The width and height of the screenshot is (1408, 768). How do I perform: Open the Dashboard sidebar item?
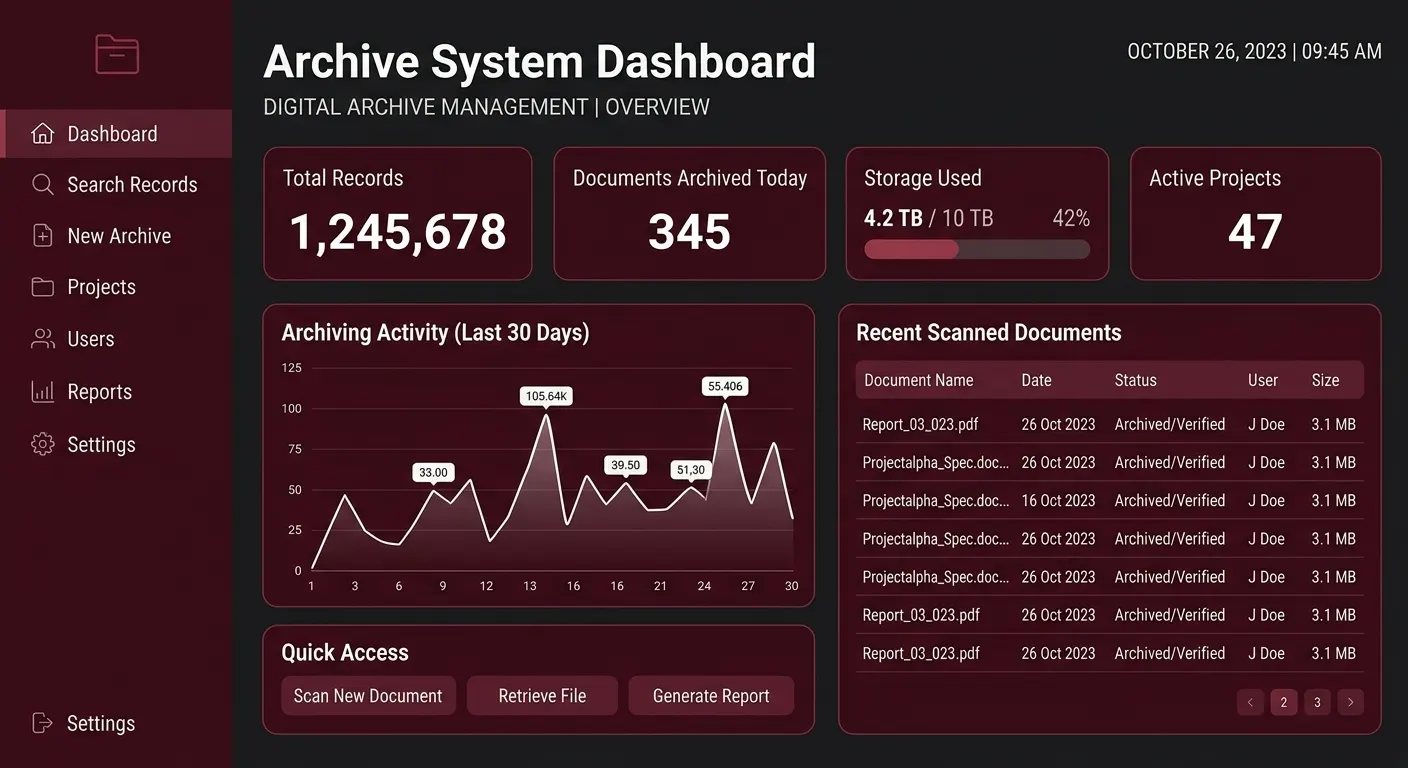click(x=116, y=134)
